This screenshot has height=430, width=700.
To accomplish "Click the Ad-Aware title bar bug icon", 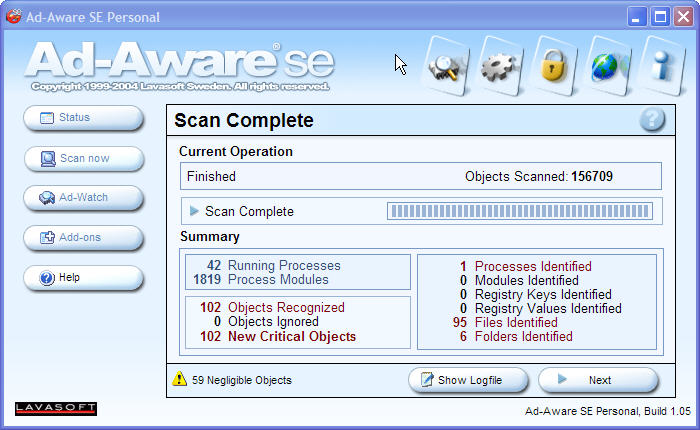I will coord(13,17).
